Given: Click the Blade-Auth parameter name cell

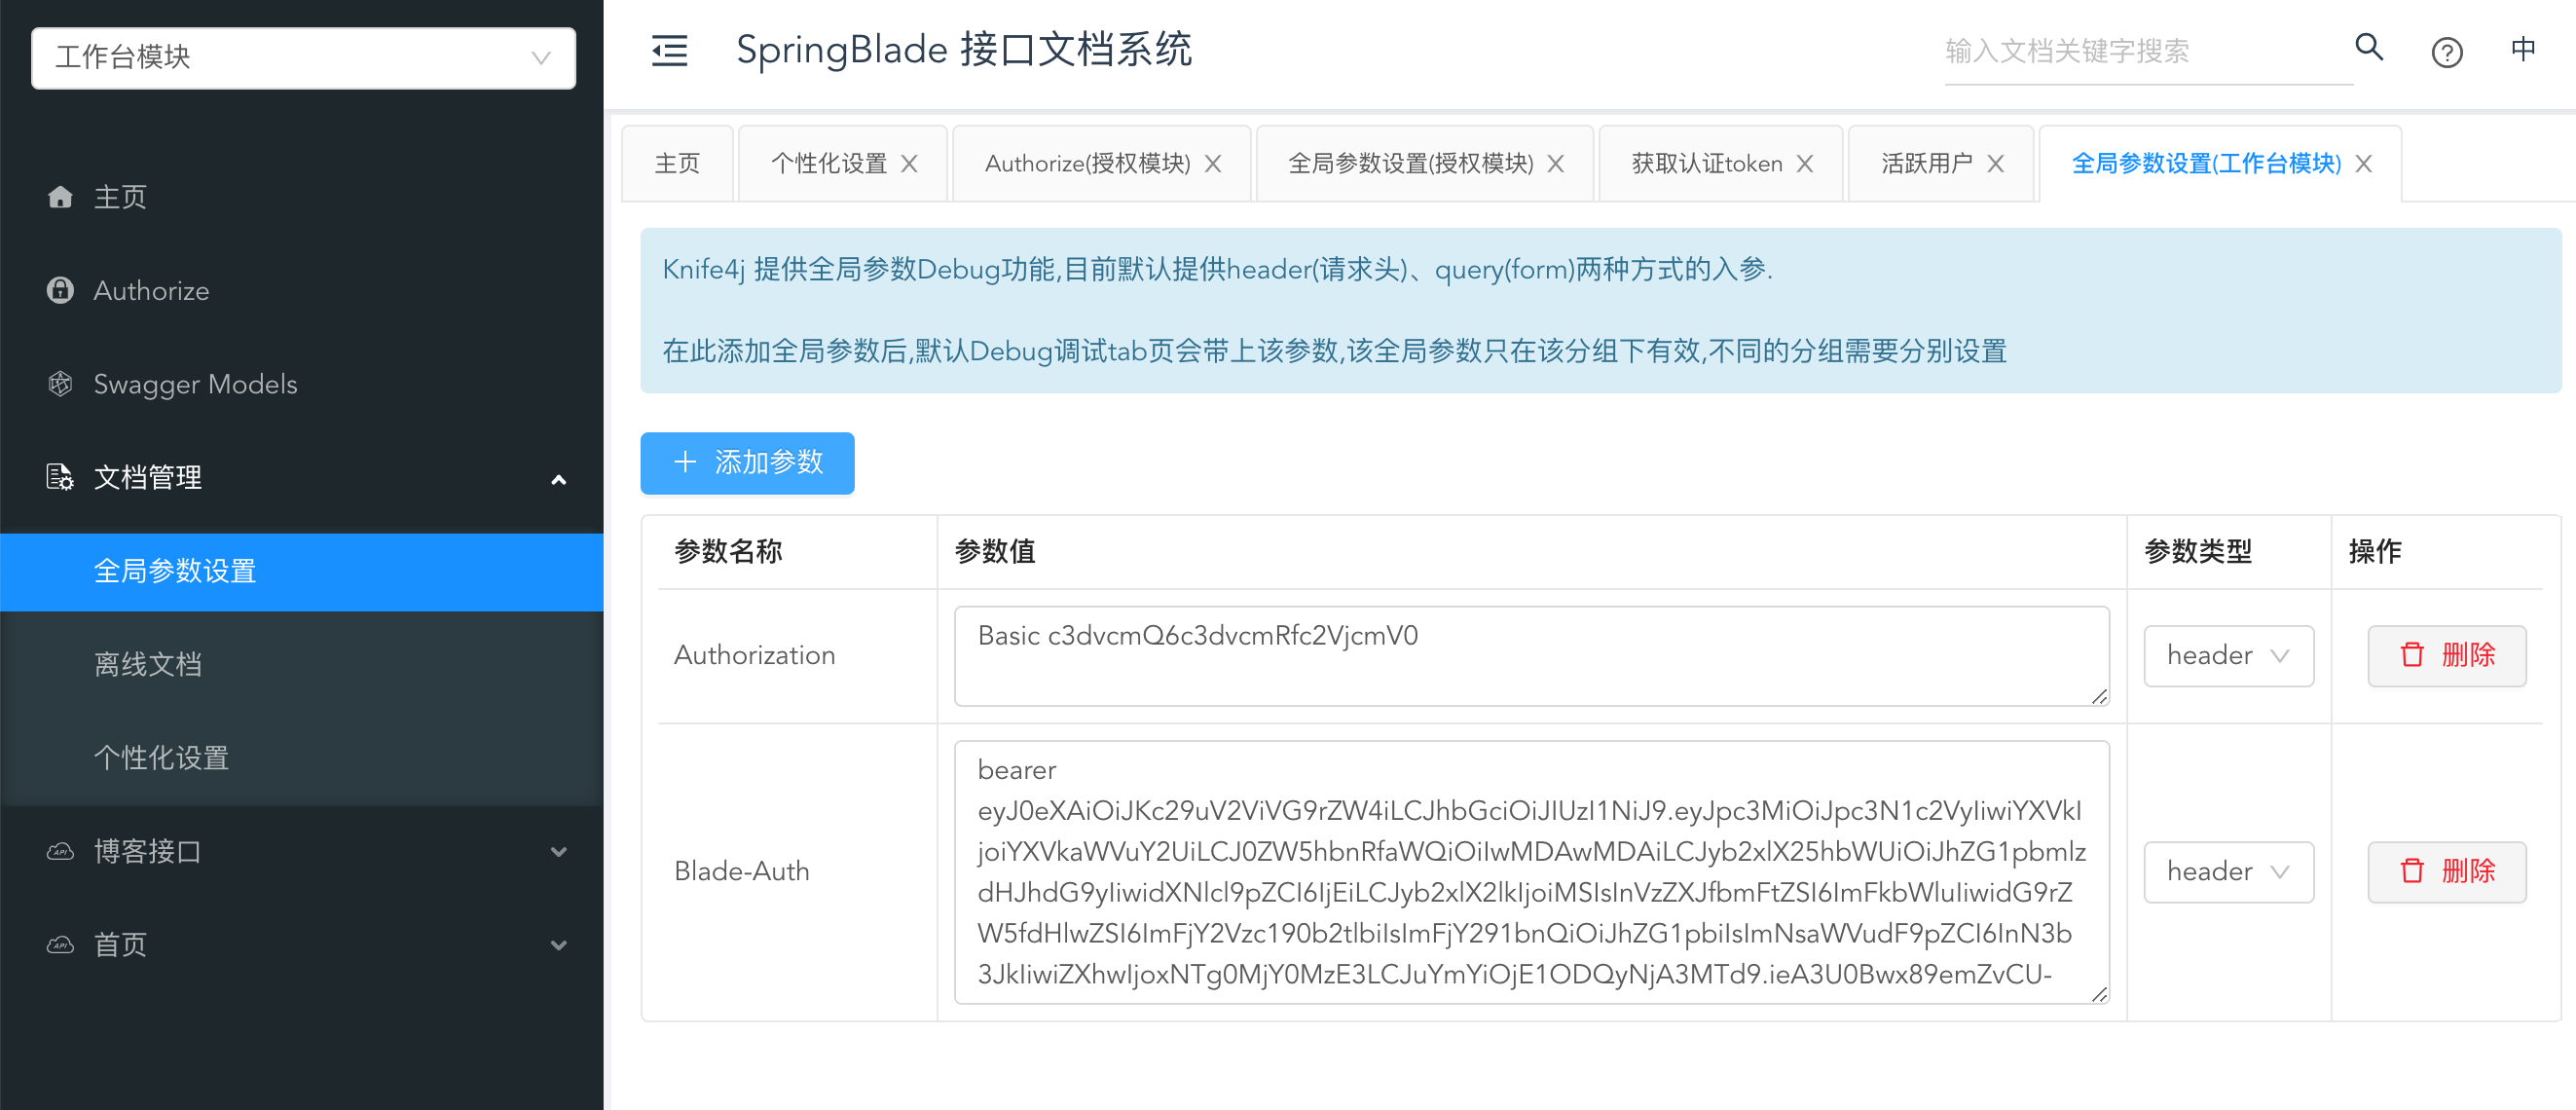Looking at the screenshot, I should point(796,871).
